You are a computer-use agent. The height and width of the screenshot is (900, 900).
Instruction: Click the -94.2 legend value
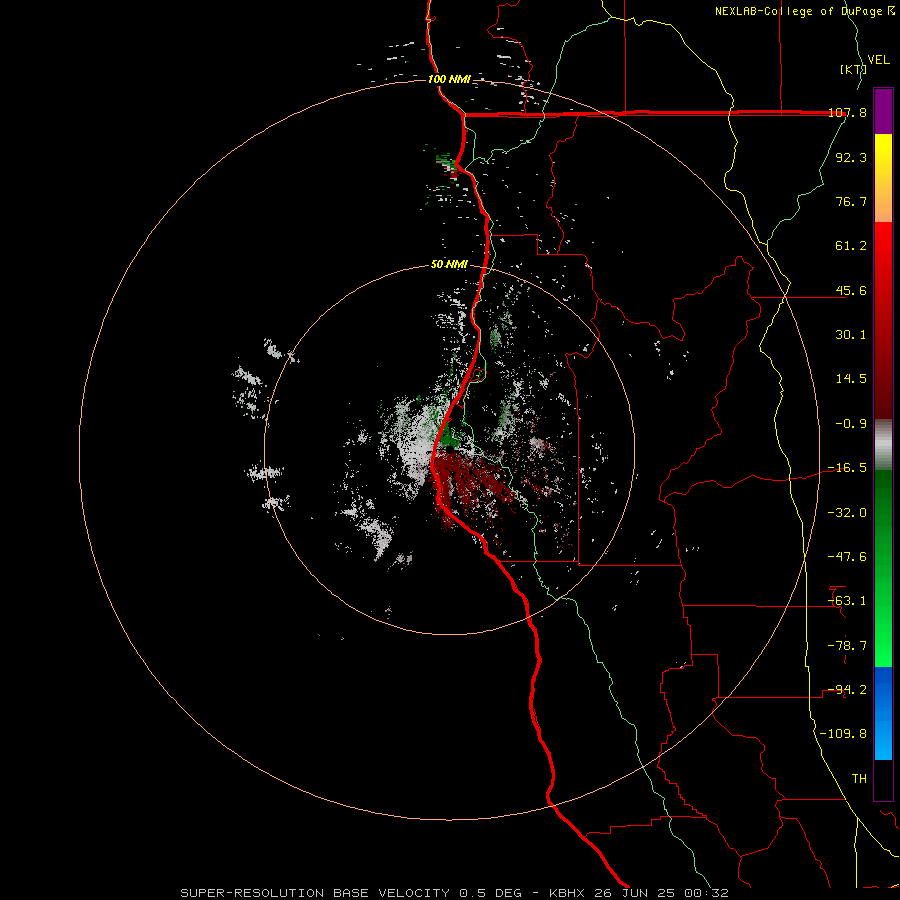click(848, 690)
